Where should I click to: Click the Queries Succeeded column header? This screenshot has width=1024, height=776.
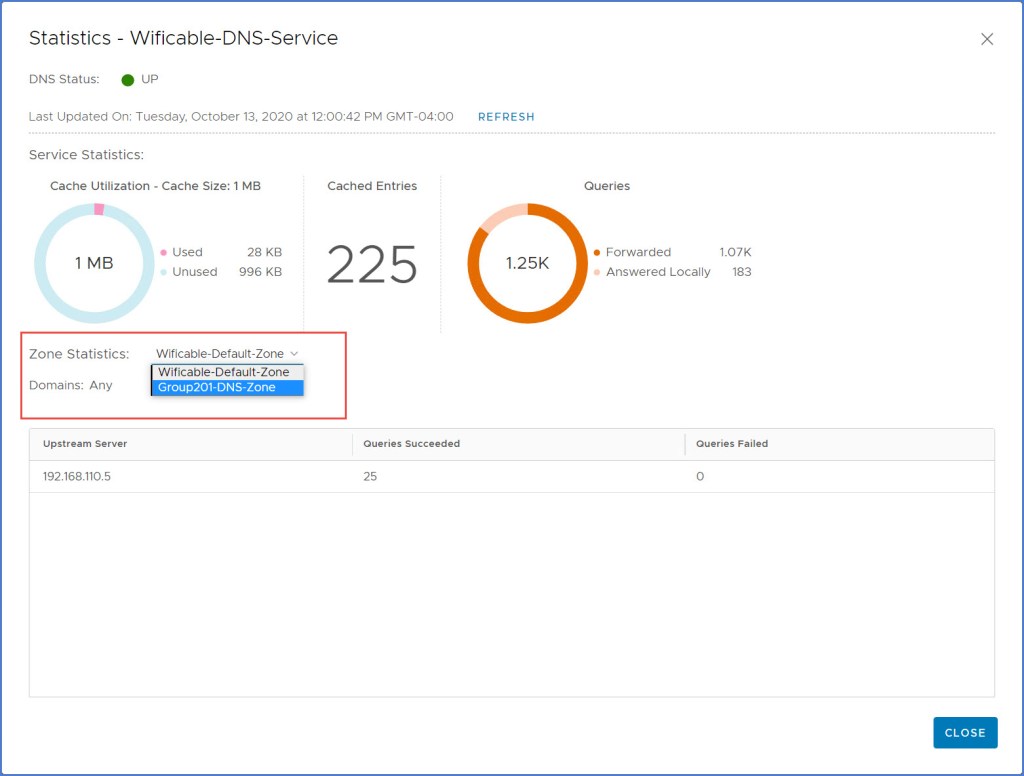pyautogui.click(x=411, y=444)
